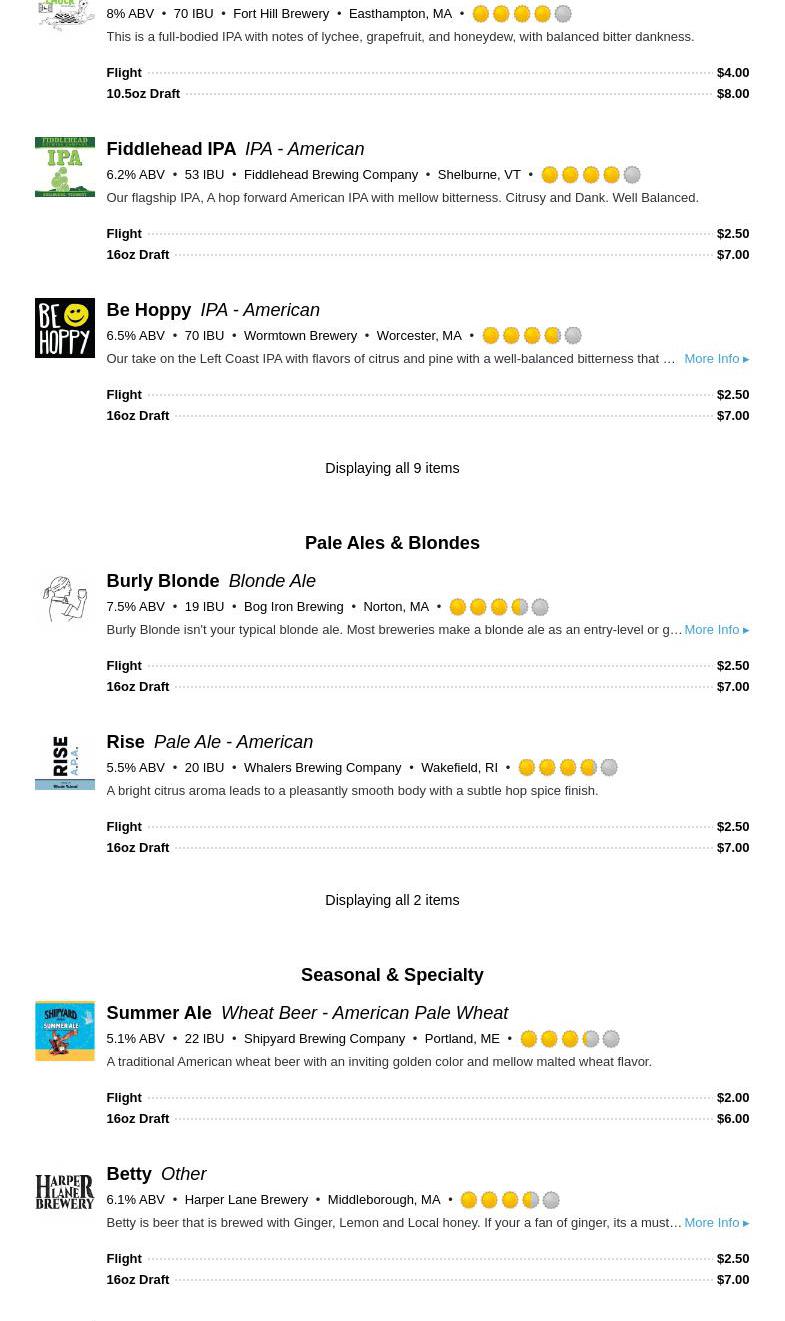Click the Be Hoppy smiley logo

65,328
